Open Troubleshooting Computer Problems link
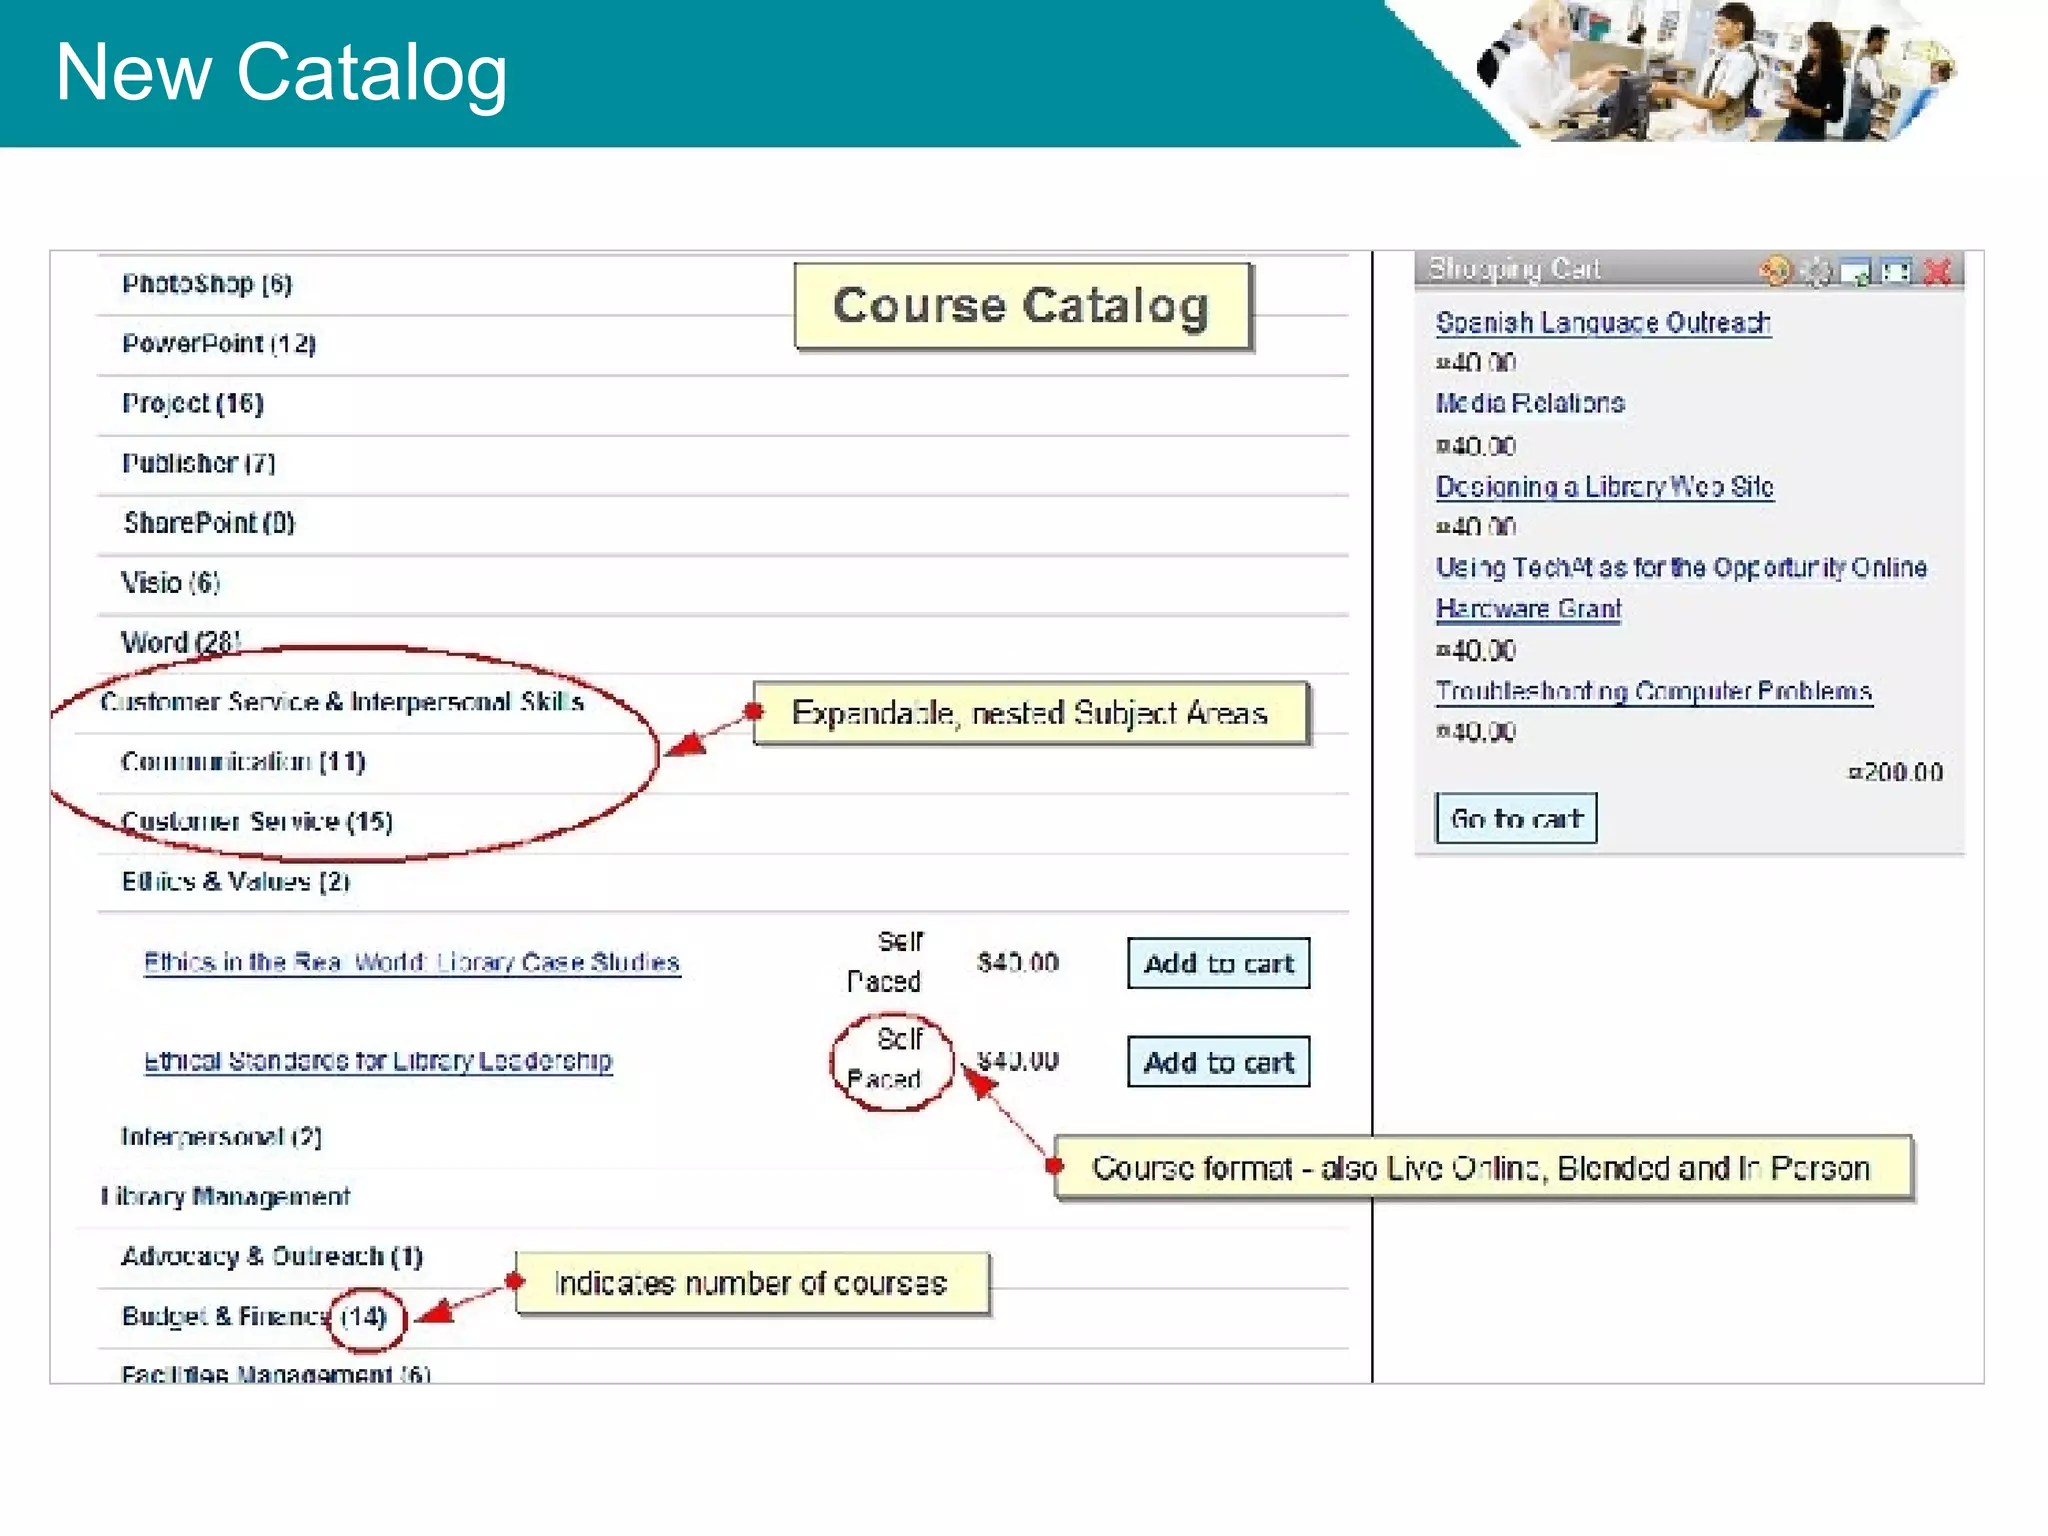 pyautogui.click(x=1653, y=691)
